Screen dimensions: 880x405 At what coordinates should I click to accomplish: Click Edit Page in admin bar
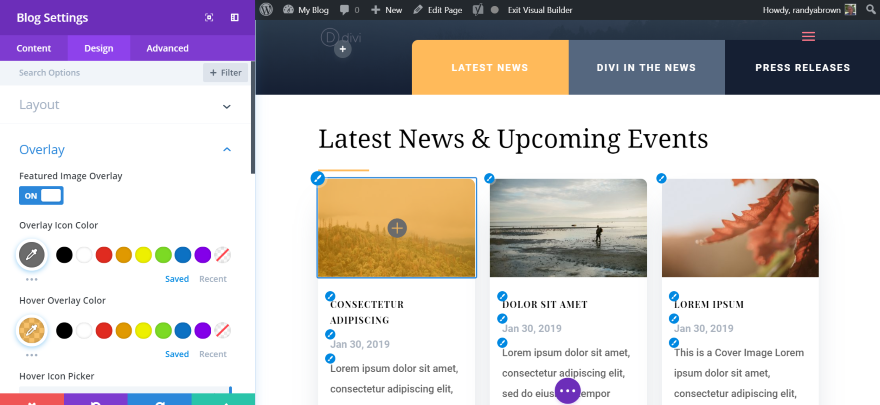[x=438, y=10]
